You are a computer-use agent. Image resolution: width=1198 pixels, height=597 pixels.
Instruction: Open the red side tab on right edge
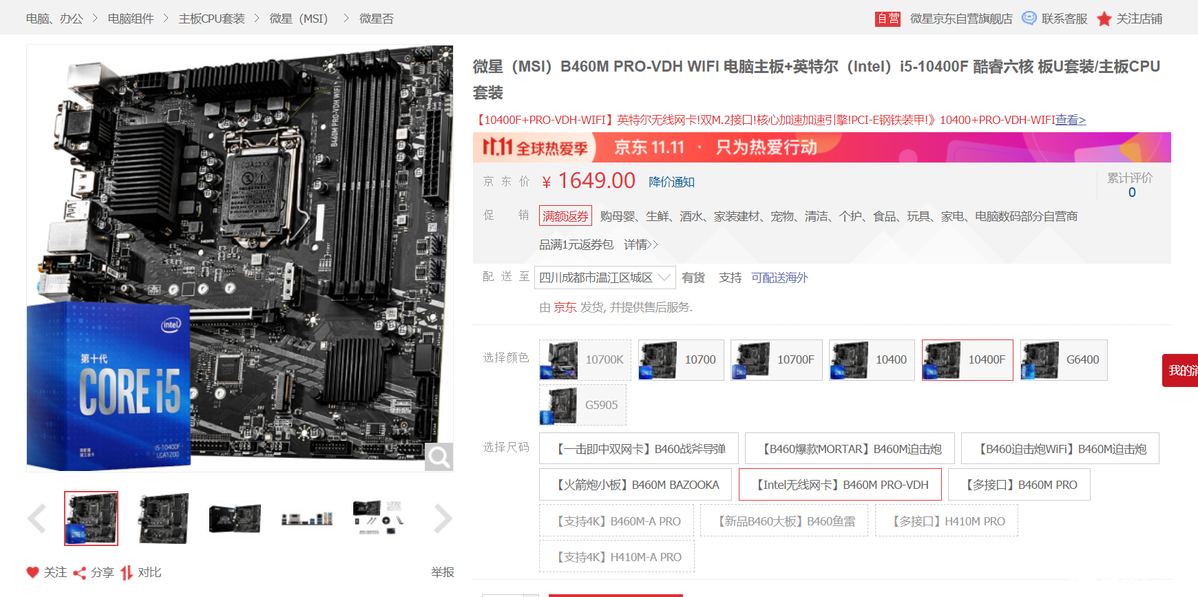(1180, 371)
